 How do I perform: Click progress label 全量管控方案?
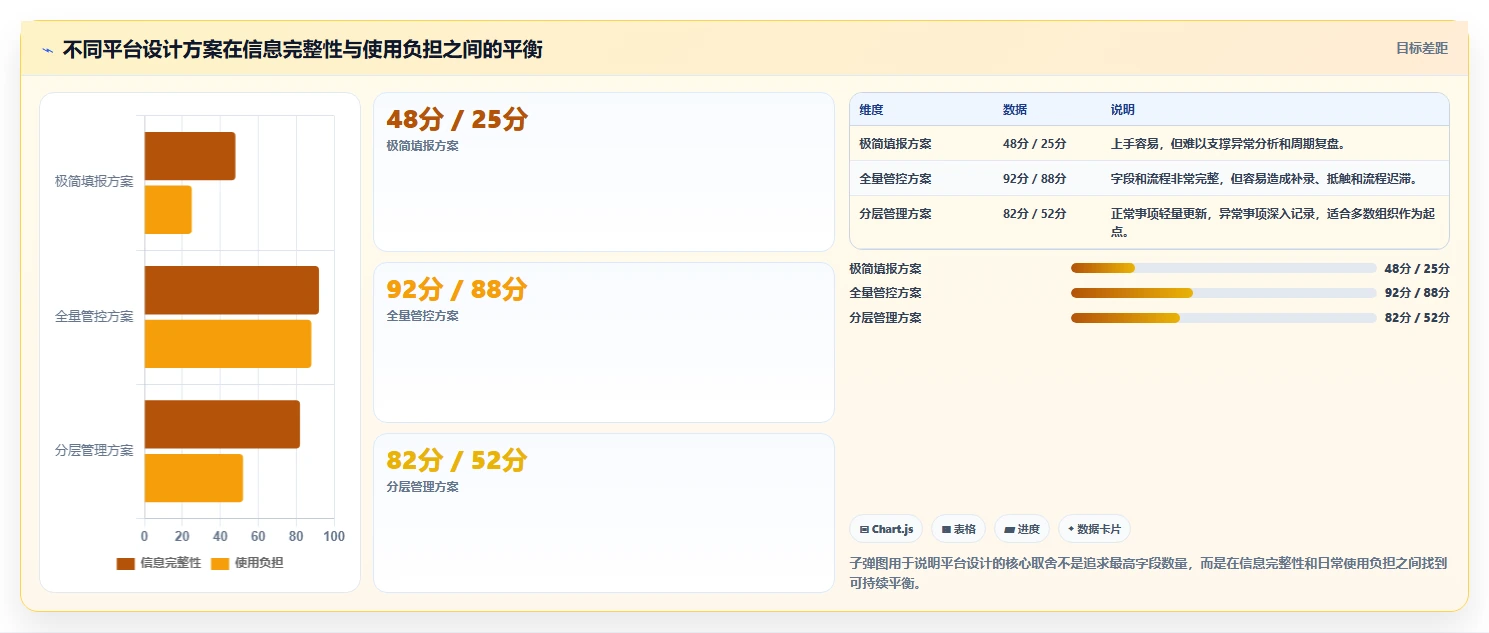point(885,293)
